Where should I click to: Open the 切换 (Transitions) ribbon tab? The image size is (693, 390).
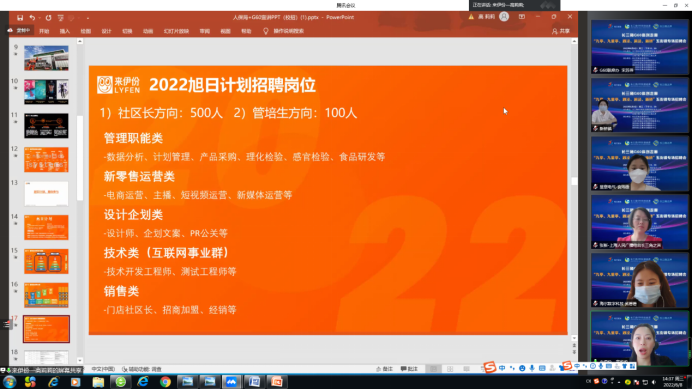coord(127,31)
